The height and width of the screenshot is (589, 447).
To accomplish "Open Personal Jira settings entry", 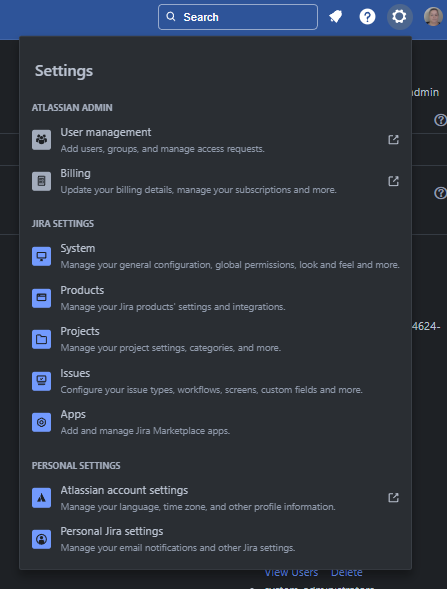I will coord(215,539).
